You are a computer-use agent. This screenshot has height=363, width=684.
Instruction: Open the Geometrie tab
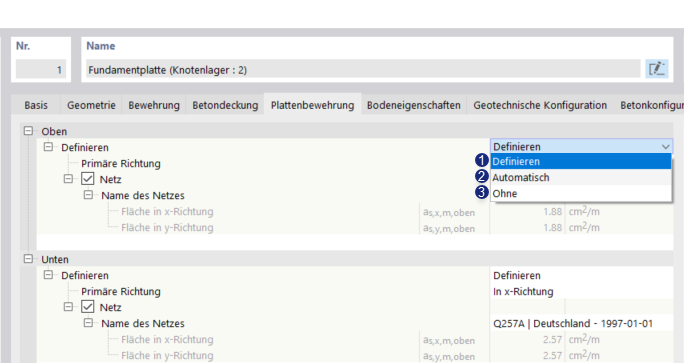tap(91, 105)
